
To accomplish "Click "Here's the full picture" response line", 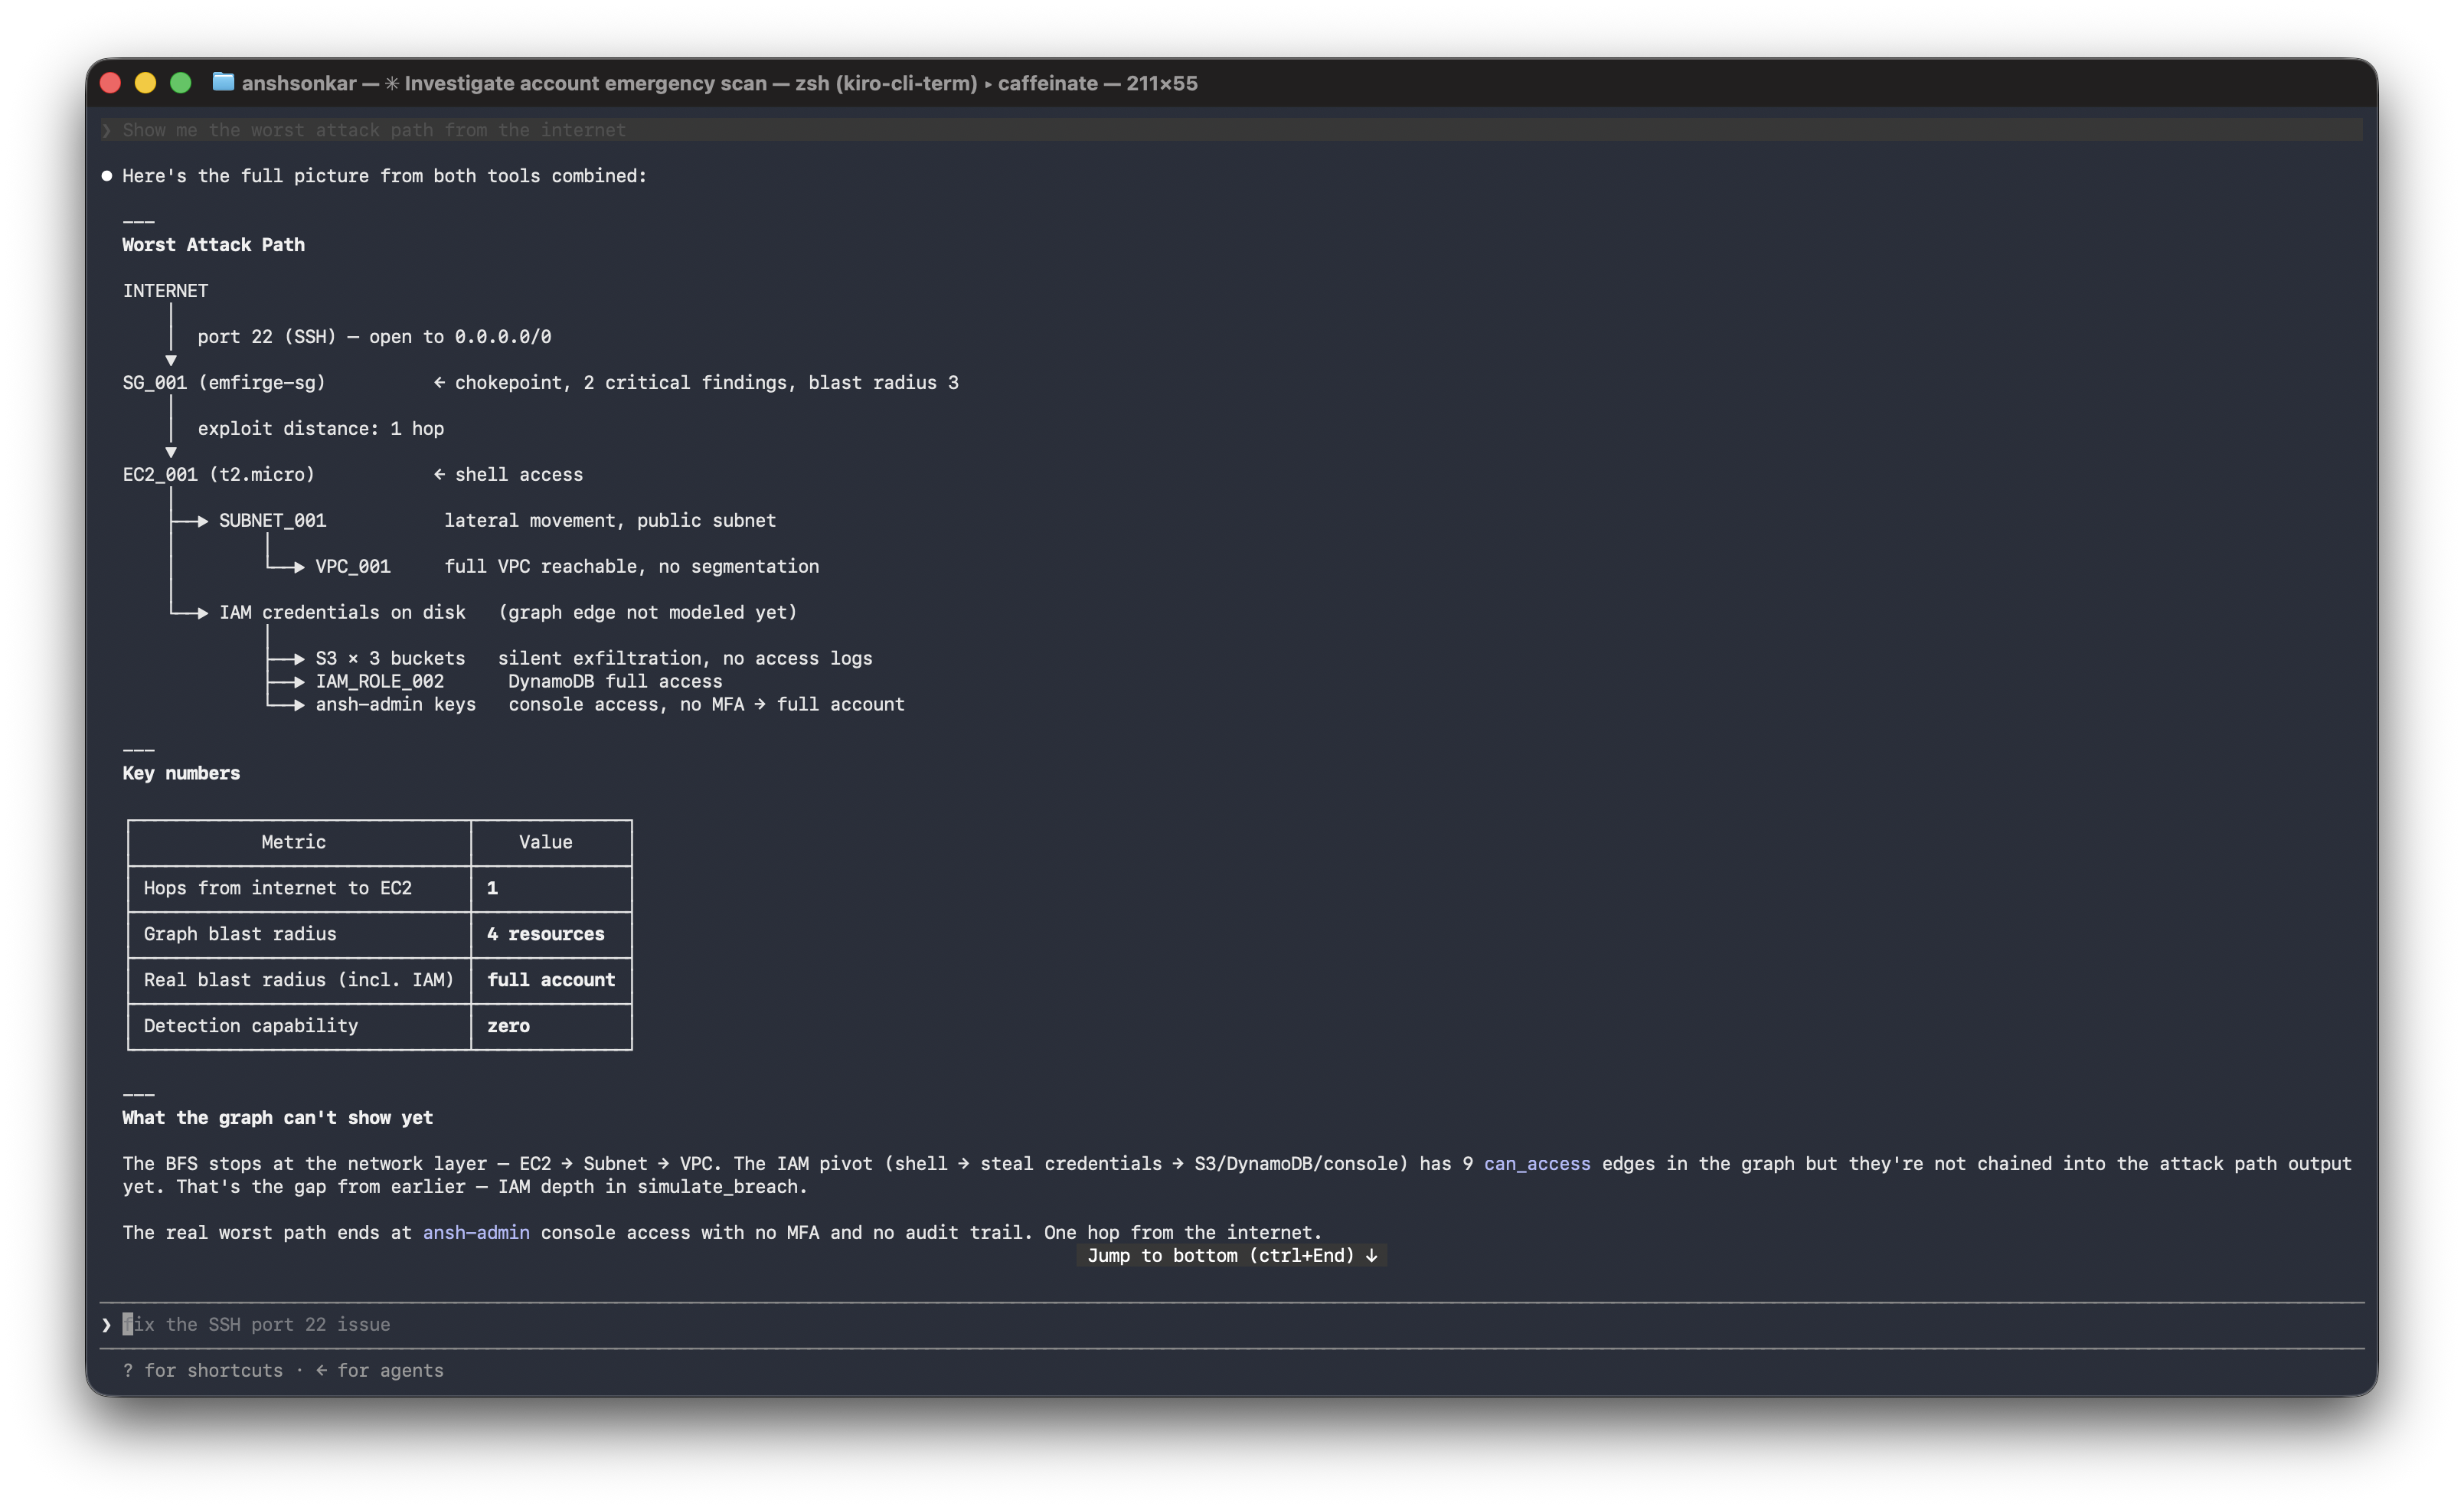I will click(385, 176).
